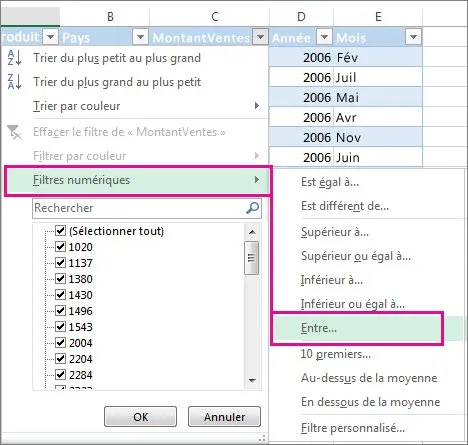Viewport: 468px width, 445px height.
Task: Click the scrollbar thumb in value list
Action: (x=252, y=258)
